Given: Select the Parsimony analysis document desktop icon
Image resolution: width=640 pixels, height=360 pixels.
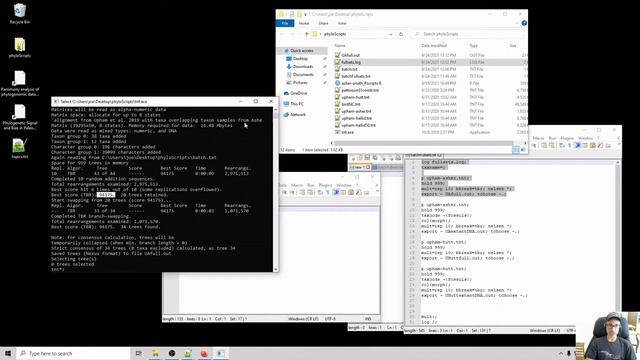Looking at the screenshot, I should click(x=20, y=83).
